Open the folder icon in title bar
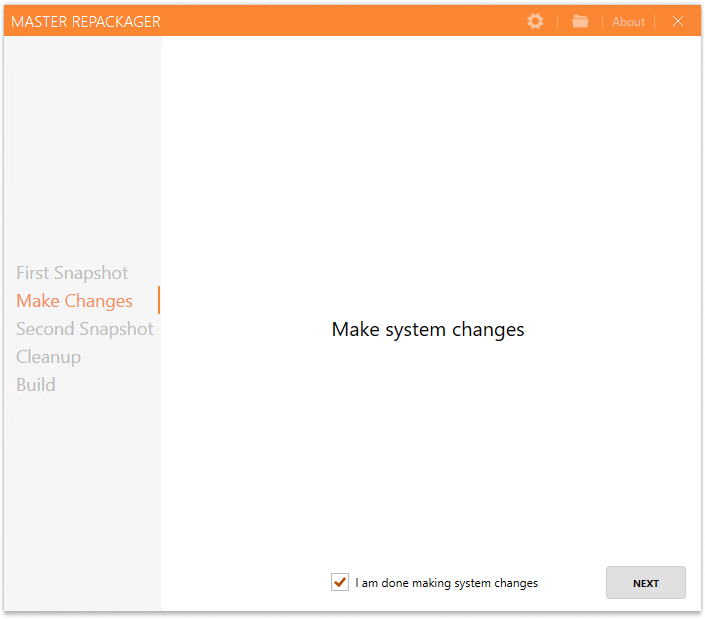The width and height of the screenshot is (705, 619). pyautogui.click(x=580, y=21)
